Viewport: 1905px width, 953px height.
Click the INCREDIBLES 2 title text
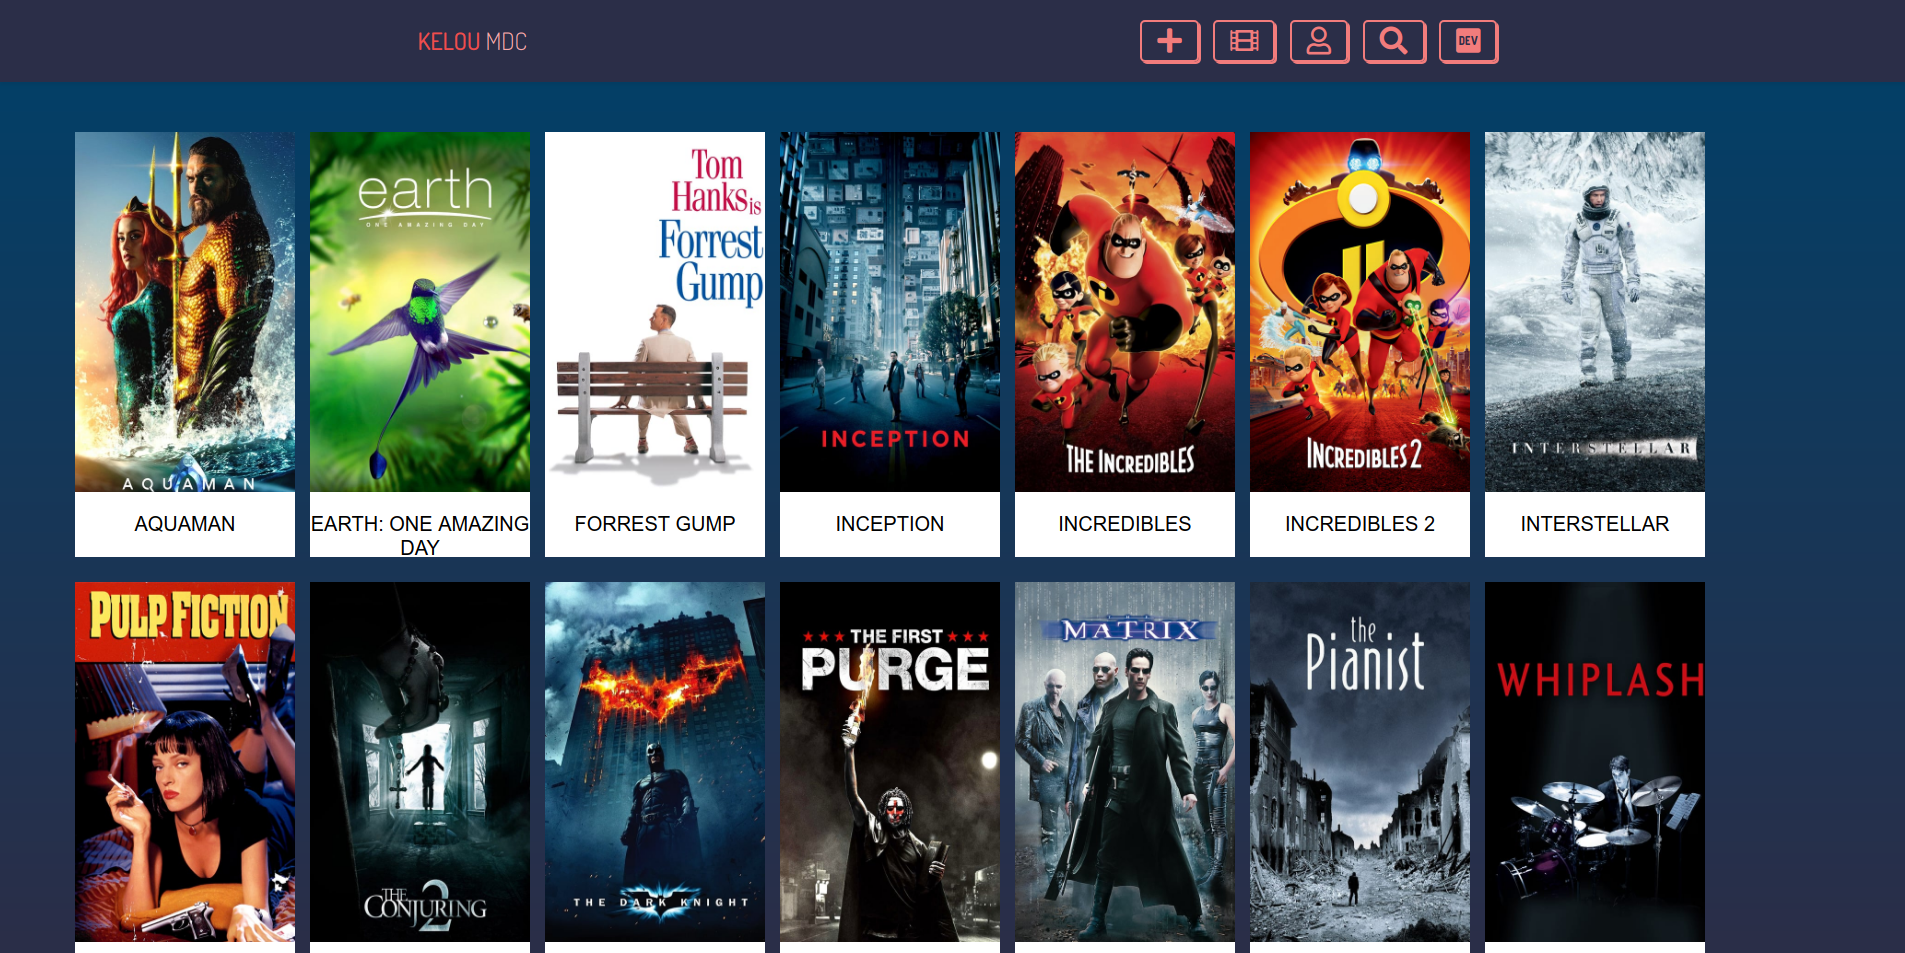[1360, 524]
